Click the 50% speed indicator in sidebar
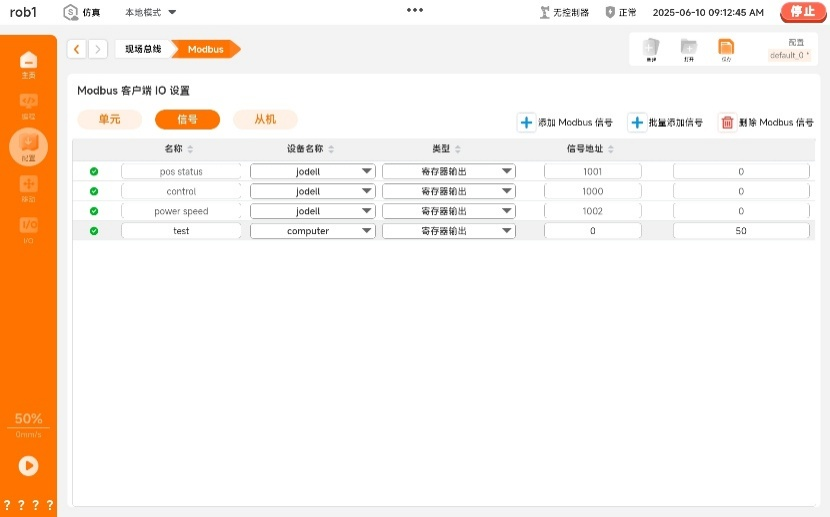830x517 pixels. 28,419
